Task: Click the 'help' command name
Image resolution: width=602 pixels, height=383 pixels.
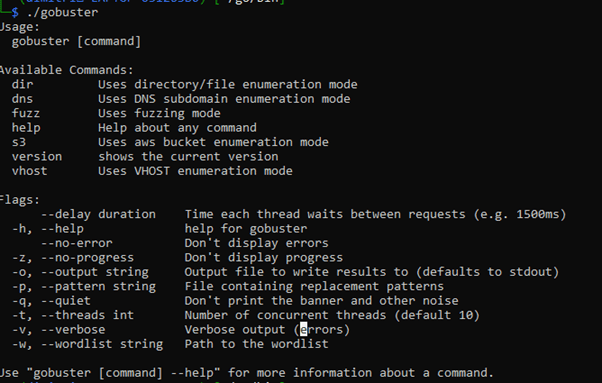Action: 26,128
